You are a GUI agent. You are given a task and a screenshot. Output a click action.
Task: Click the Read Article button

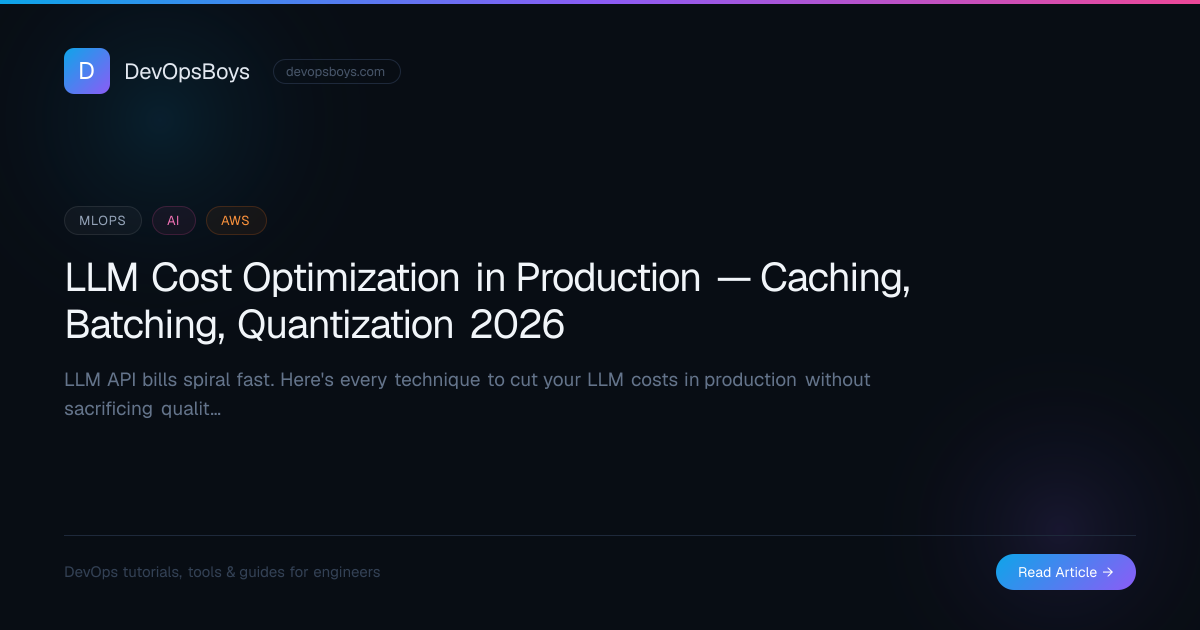click(1066, 572)
